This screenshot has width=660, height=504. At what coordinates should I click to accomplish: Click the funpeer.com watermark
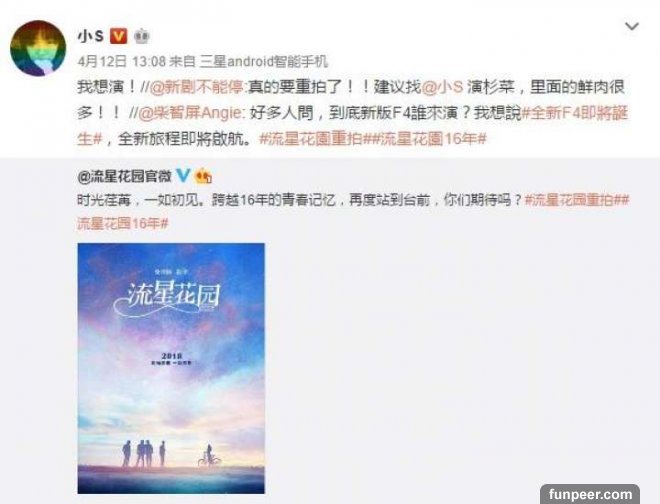click(590, 494)
